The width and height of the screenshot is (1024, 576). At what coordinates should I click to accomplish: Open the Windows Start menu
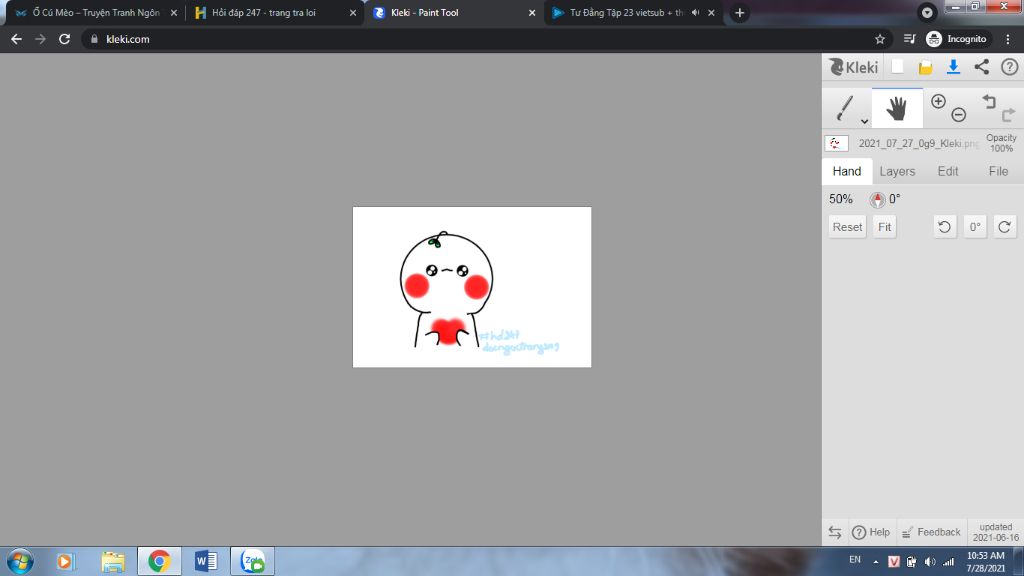pos(20,561)
